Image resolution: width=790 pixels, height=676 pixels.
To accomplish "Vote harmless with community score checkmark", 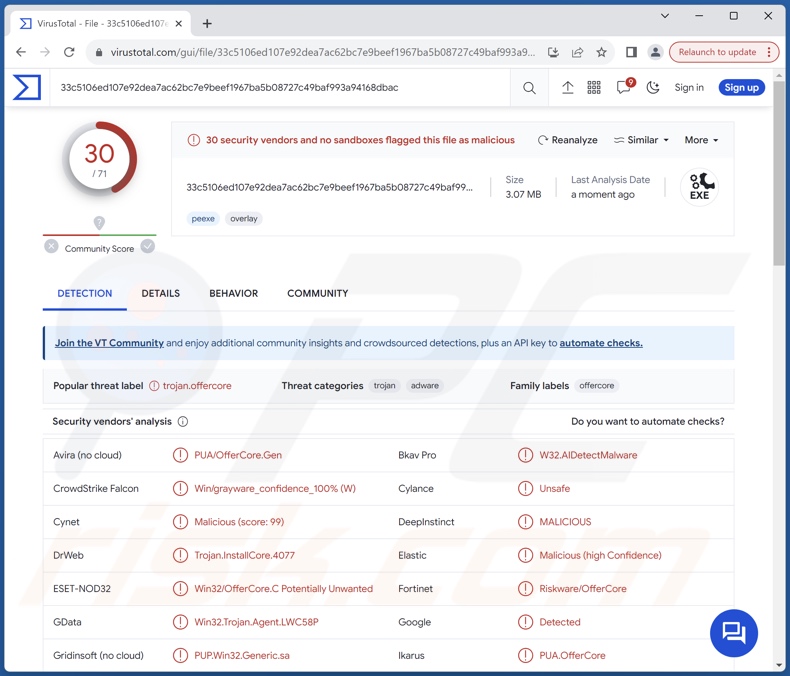I will coord(148,246).
